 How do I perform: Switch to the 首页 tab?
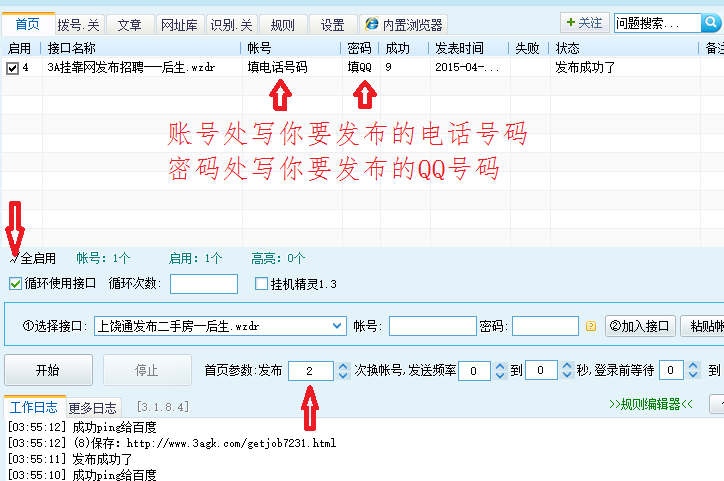[x=28, y=24]
